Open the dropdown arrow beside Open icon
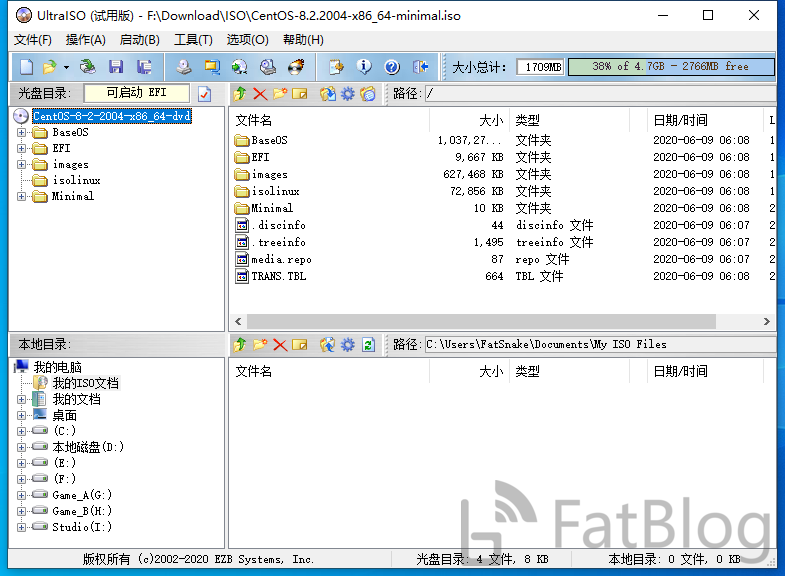Screen dimensions: 785x576 tap(66, 67)
